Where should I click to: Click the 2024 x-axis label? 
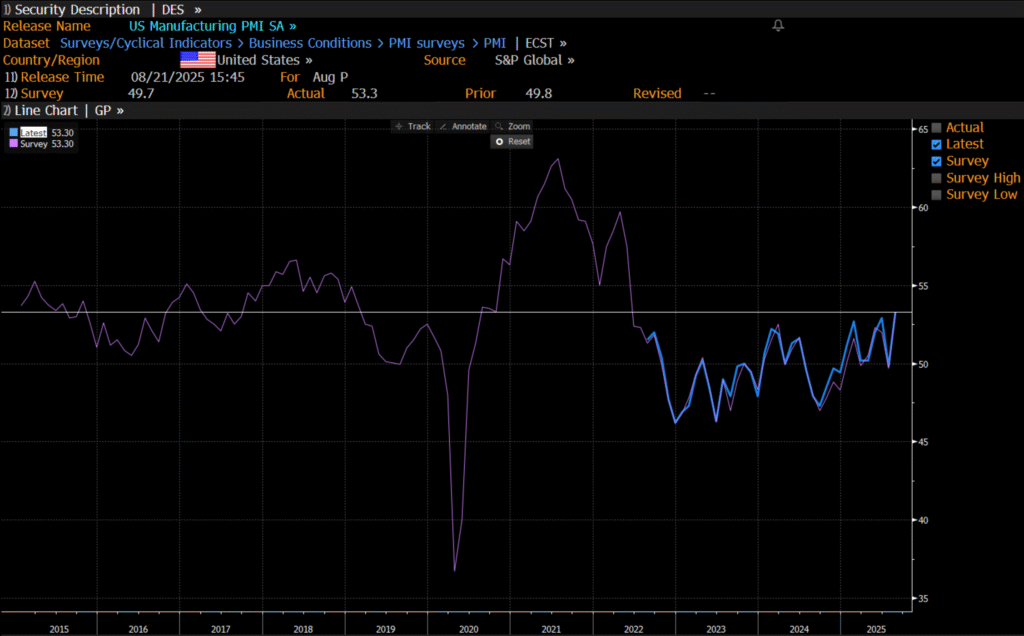tap(799, 629)
